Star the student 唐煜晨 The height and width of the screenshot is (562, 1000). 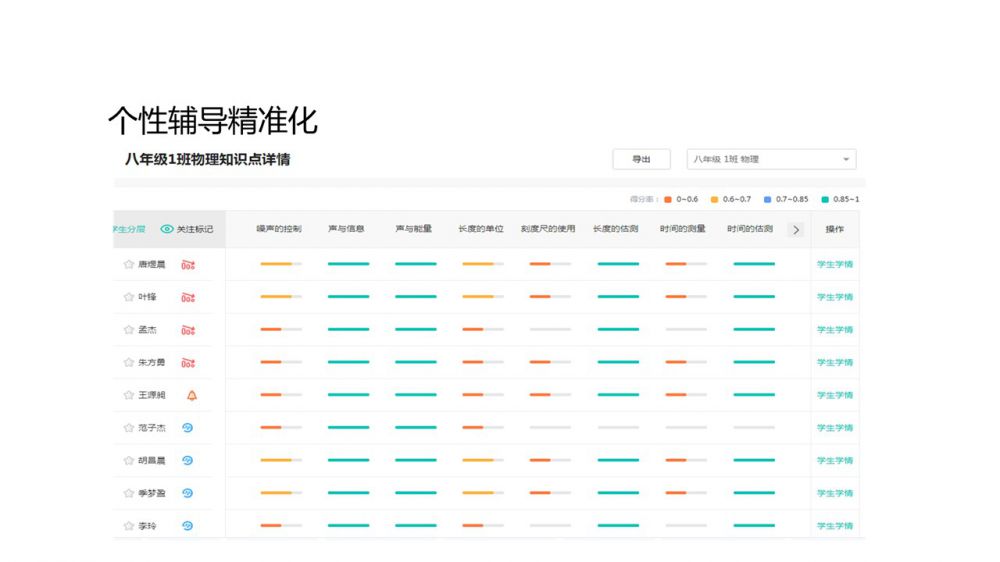click(128, 265)
